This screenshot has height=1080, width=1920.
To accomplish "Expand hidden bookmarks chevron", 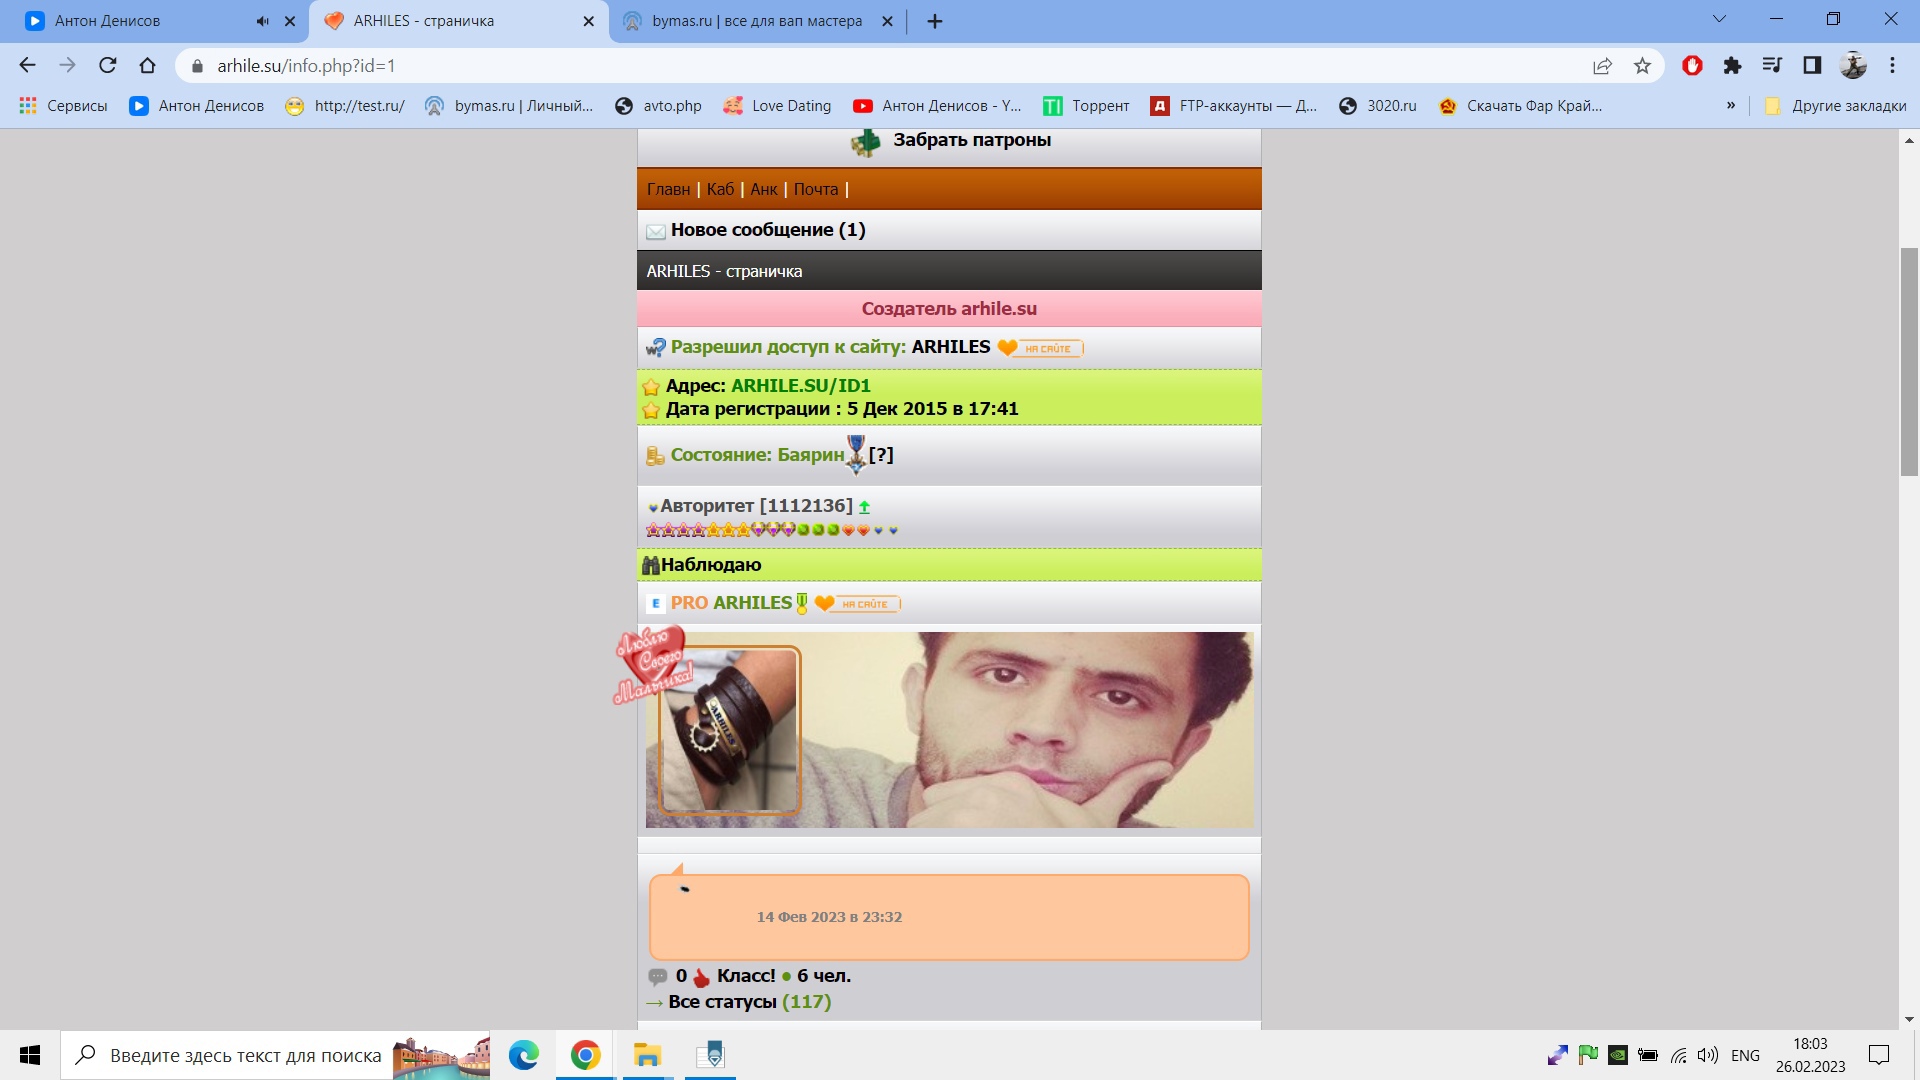I will point(1730,105).
